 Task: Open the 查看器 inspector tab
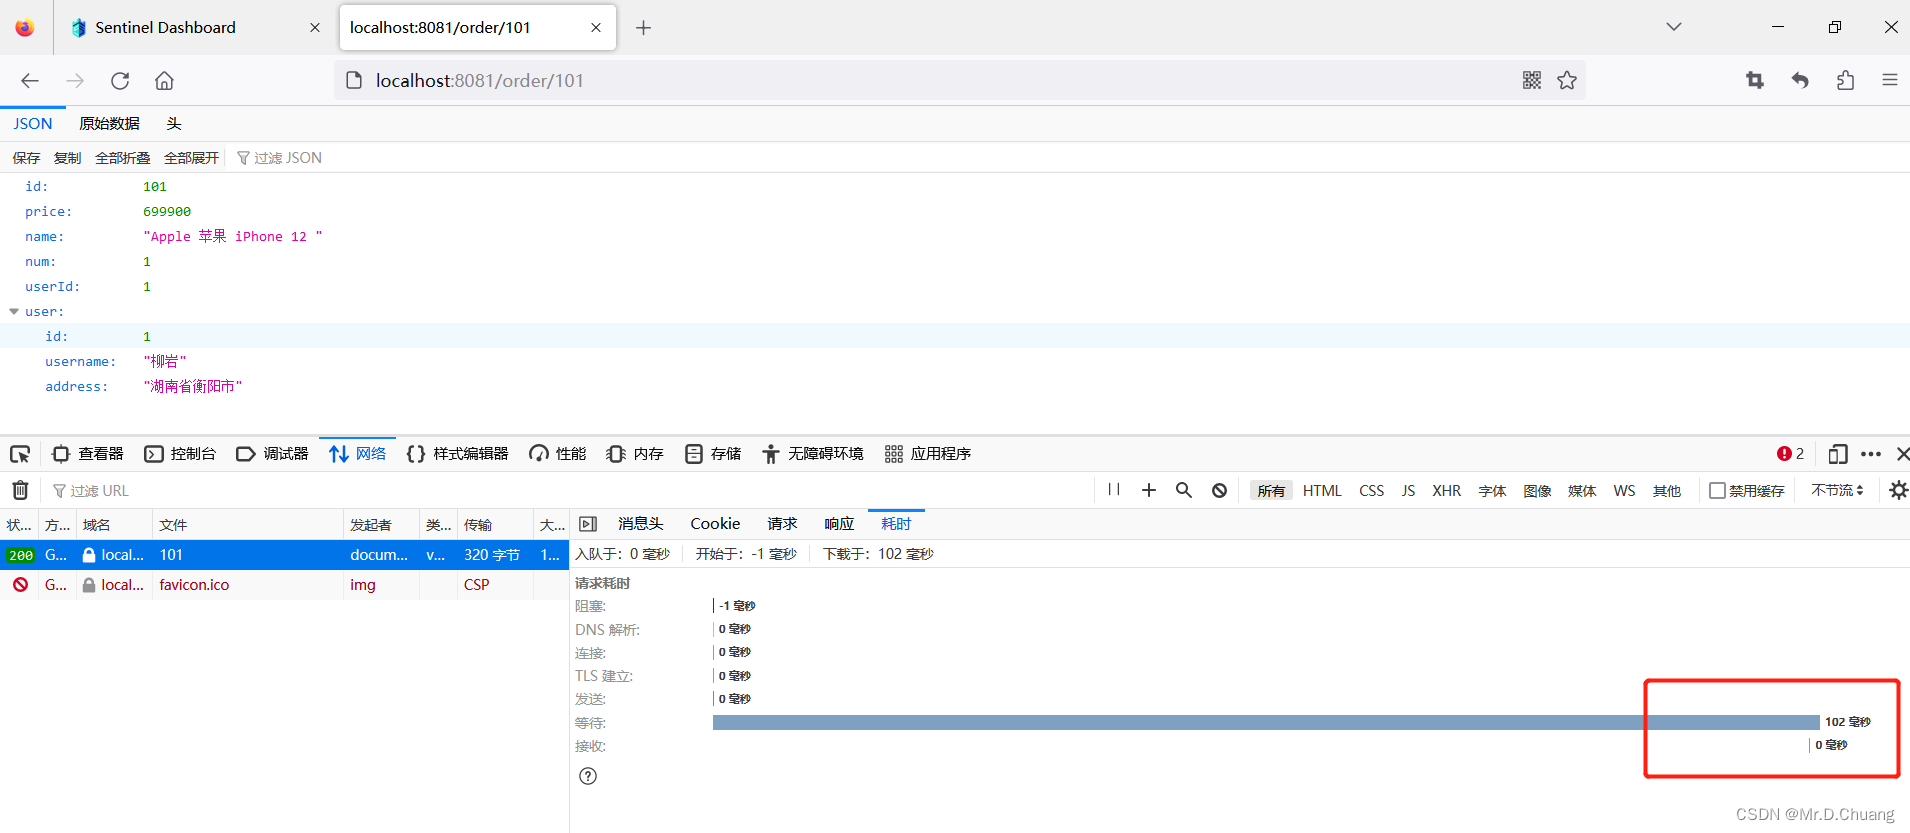click(87, 454)
